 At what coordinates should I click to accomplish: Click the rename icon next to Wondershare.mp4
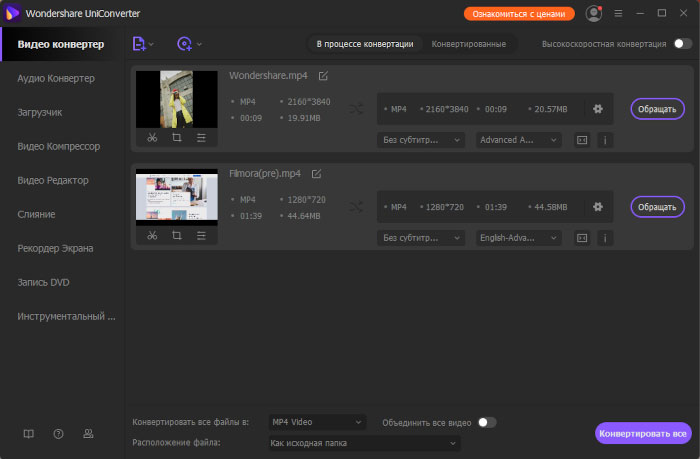tap(322, 76)
